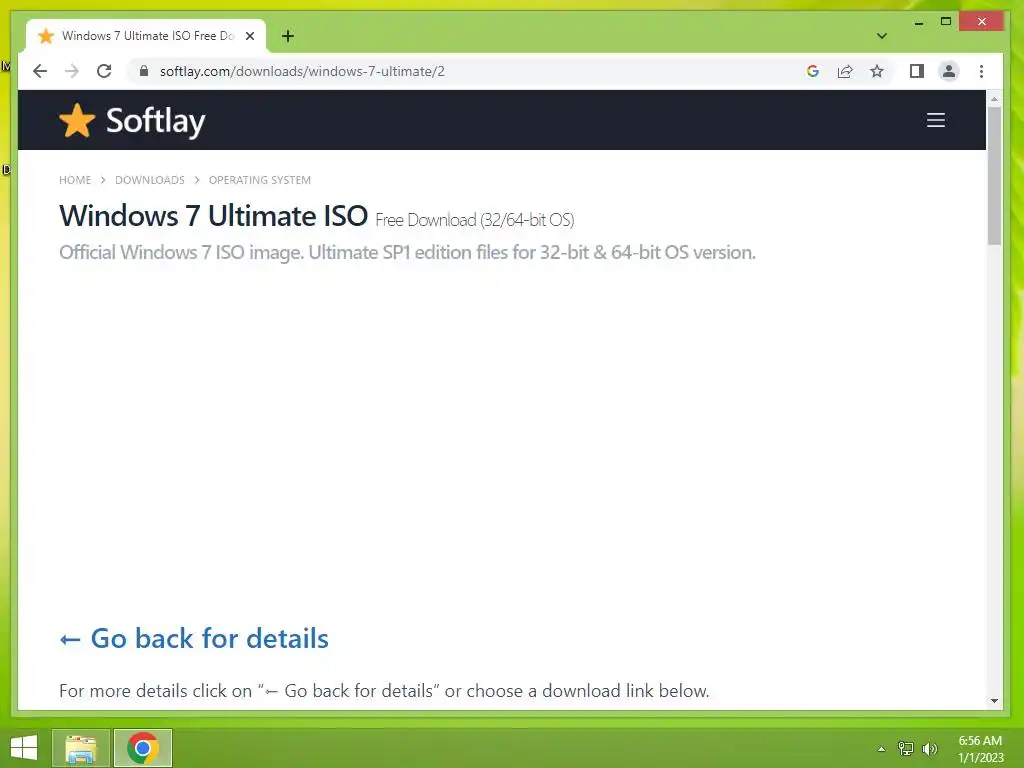Expand the tab search dropdown arrow
The image size is (1024, 768).
(882, 36)
